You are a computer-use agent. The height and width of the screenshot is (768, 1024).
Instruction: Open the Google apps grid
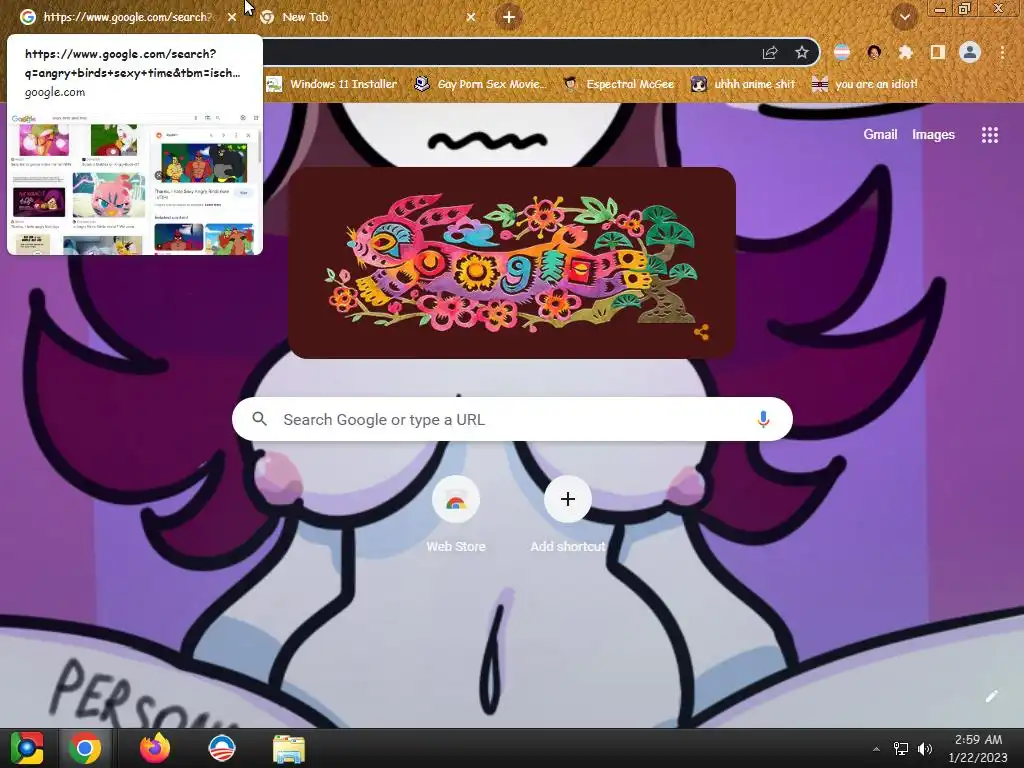(x=990, y=135)
